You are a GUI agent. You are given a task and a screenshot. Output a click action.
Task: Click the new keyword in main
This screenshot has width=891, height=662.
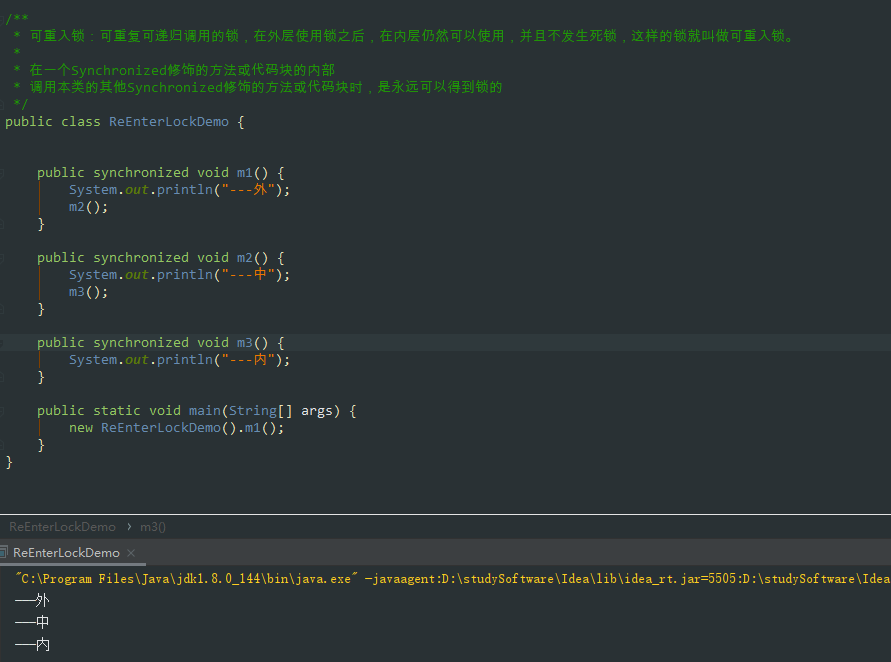pos(81,427)
